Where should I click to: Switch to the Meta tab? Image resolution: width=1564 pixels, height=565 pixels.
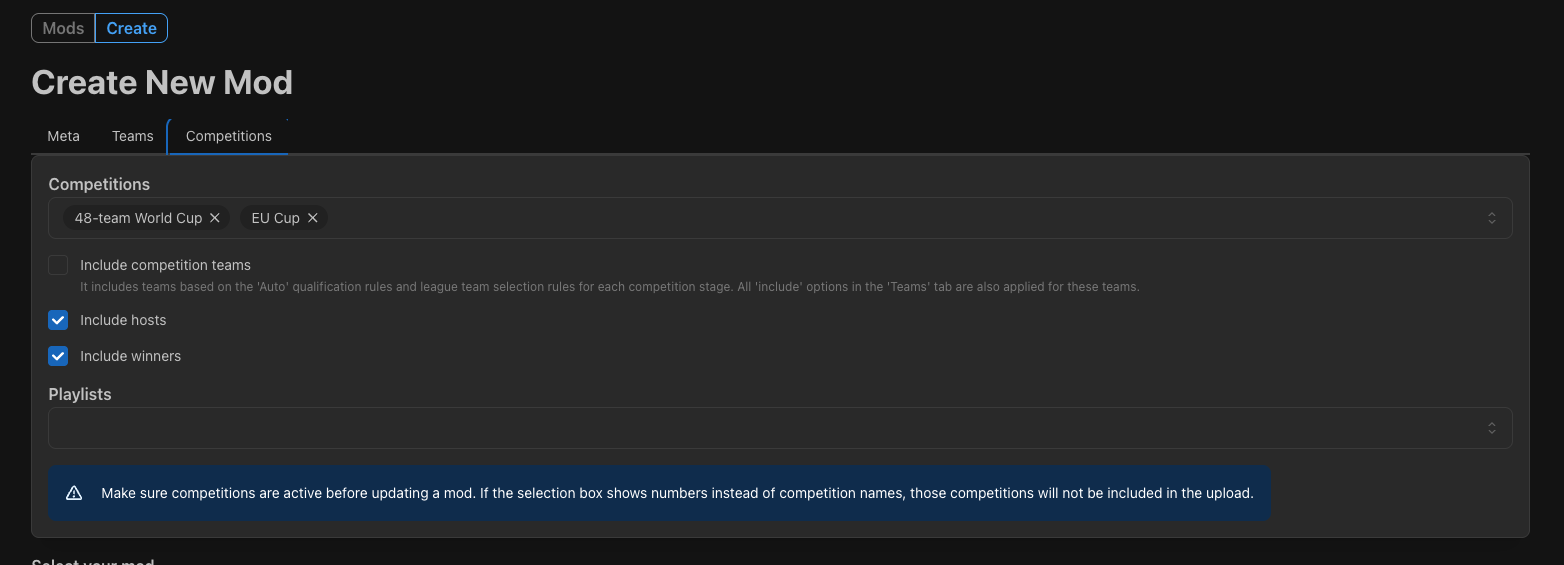64,136
